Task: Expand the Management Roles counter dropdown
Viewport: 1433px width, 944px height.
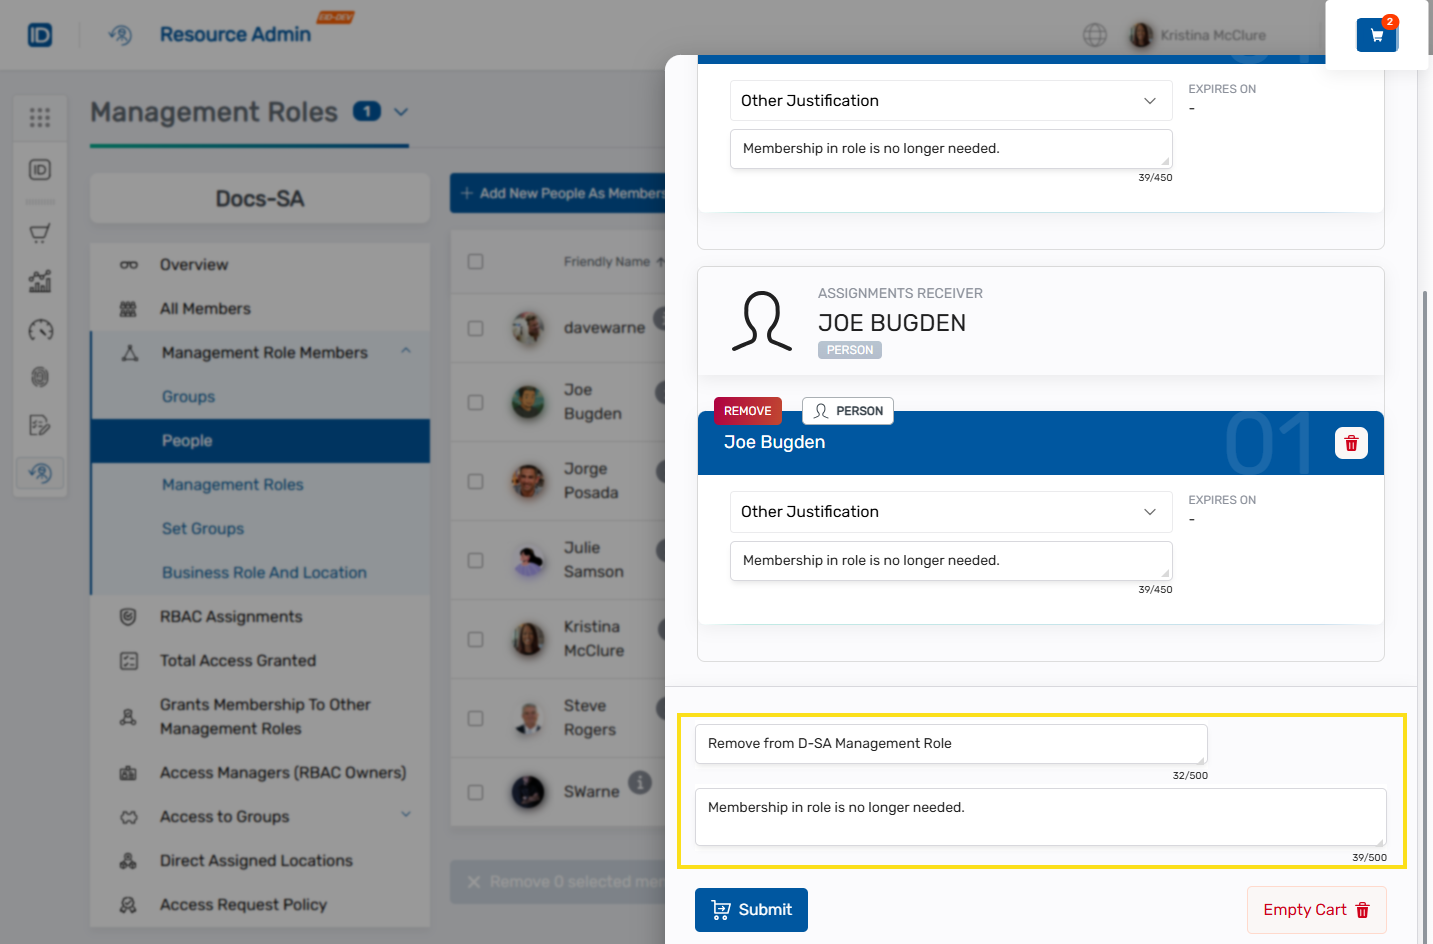Action: (399, 113)
